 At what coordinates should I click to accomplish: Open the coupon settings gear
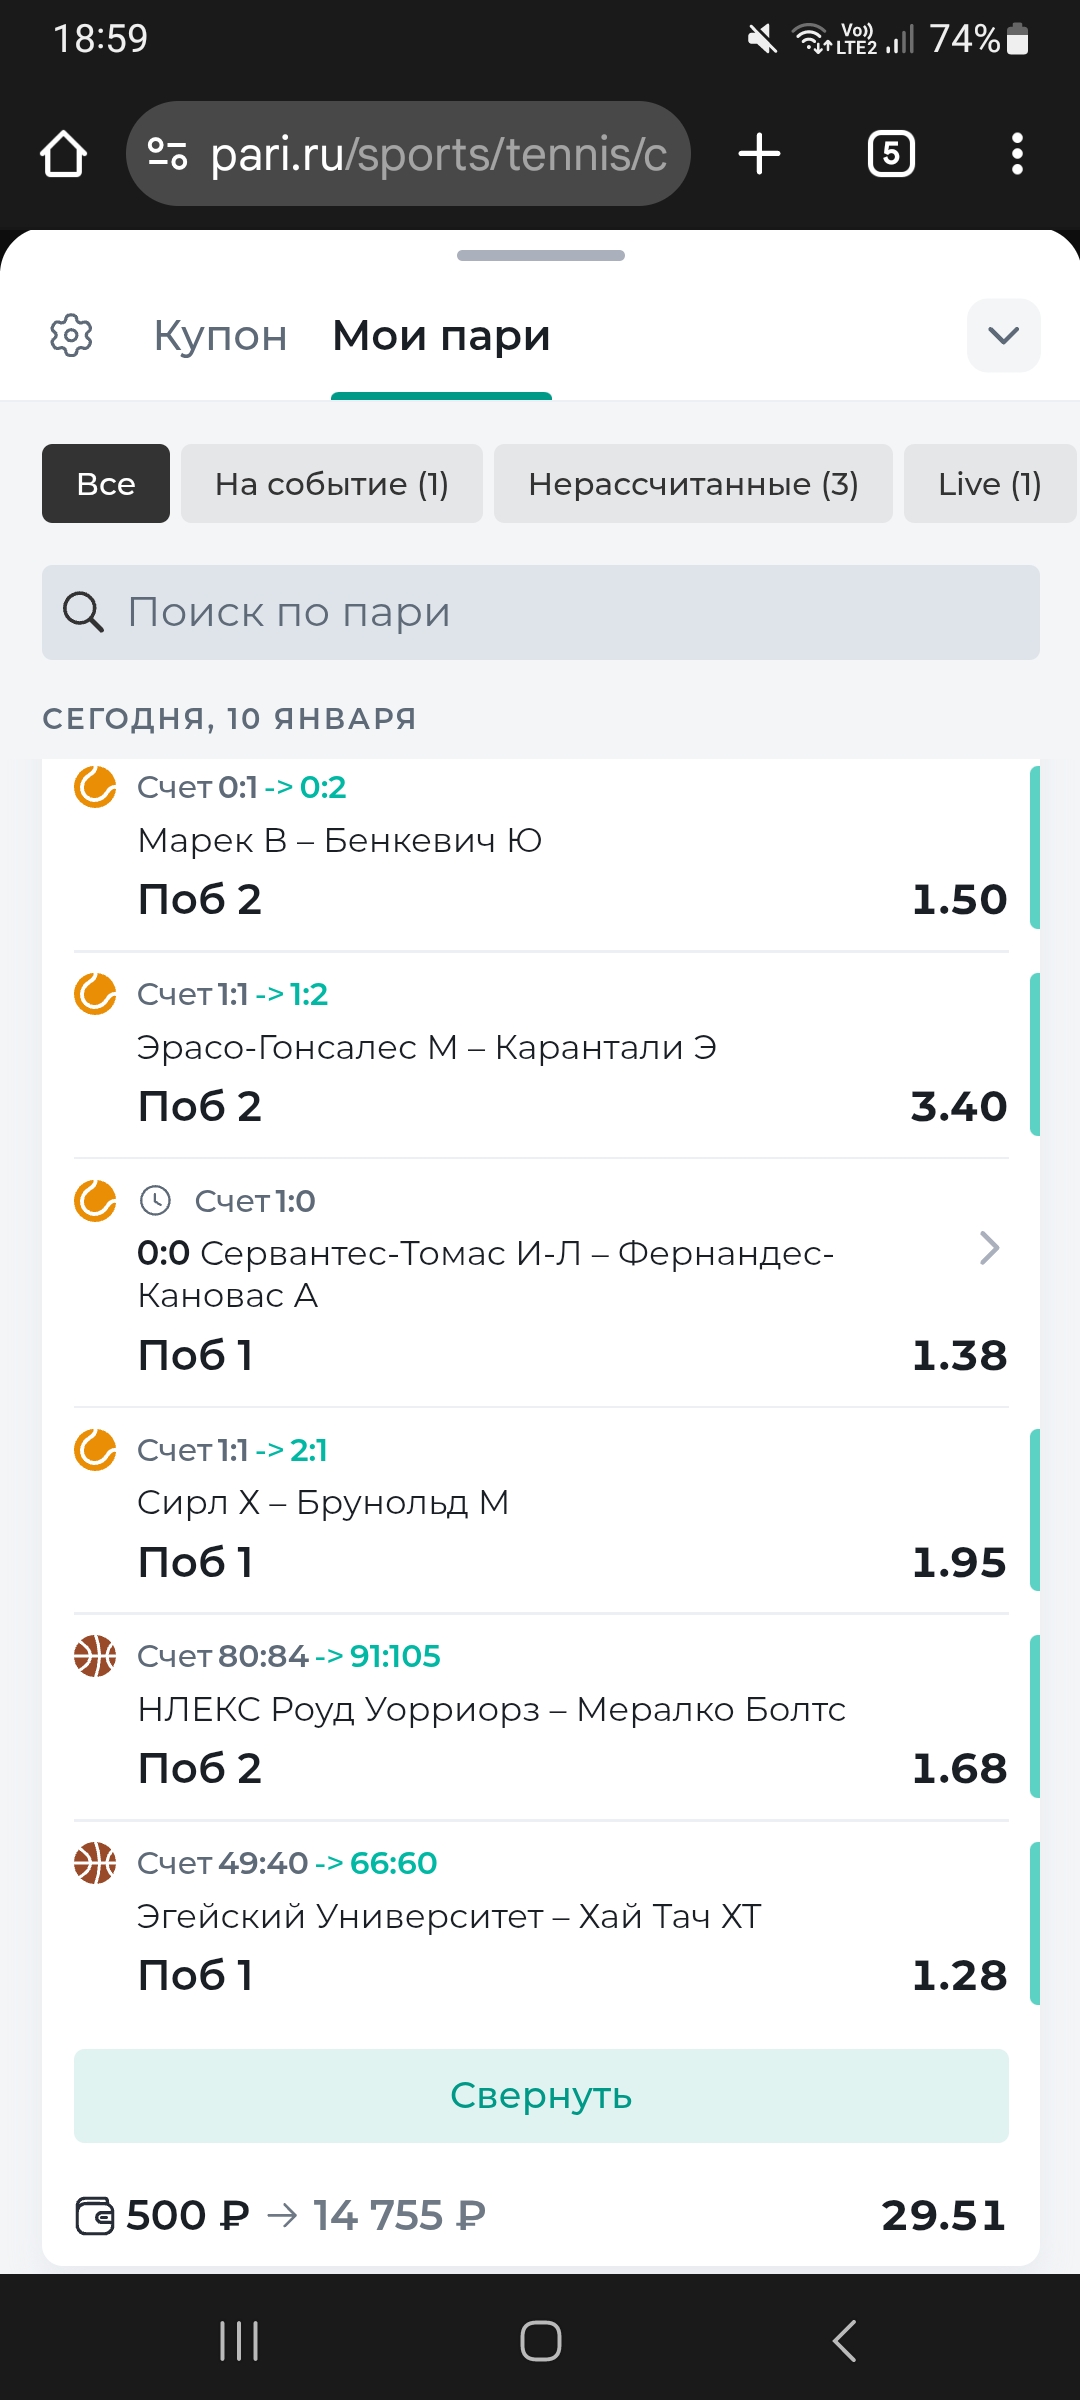point(71,335)
